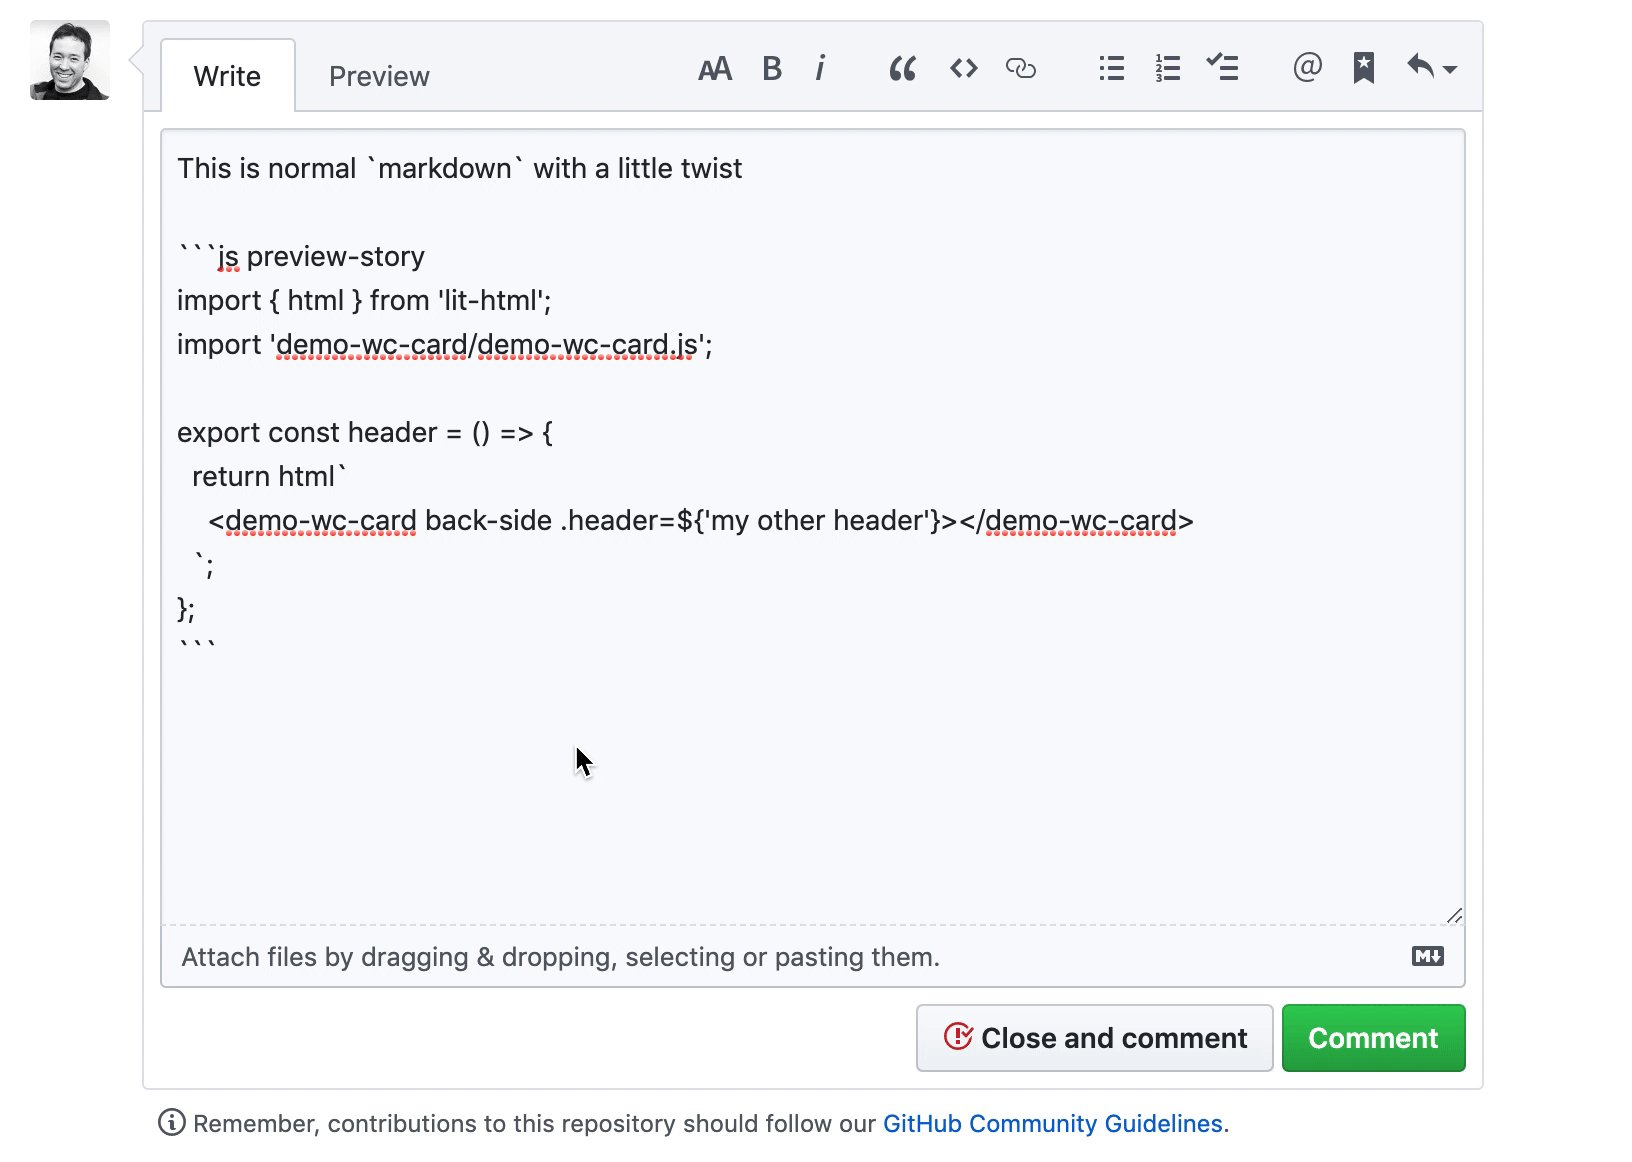
Task: Switch to the Preview tab
Action: point(379,76)
